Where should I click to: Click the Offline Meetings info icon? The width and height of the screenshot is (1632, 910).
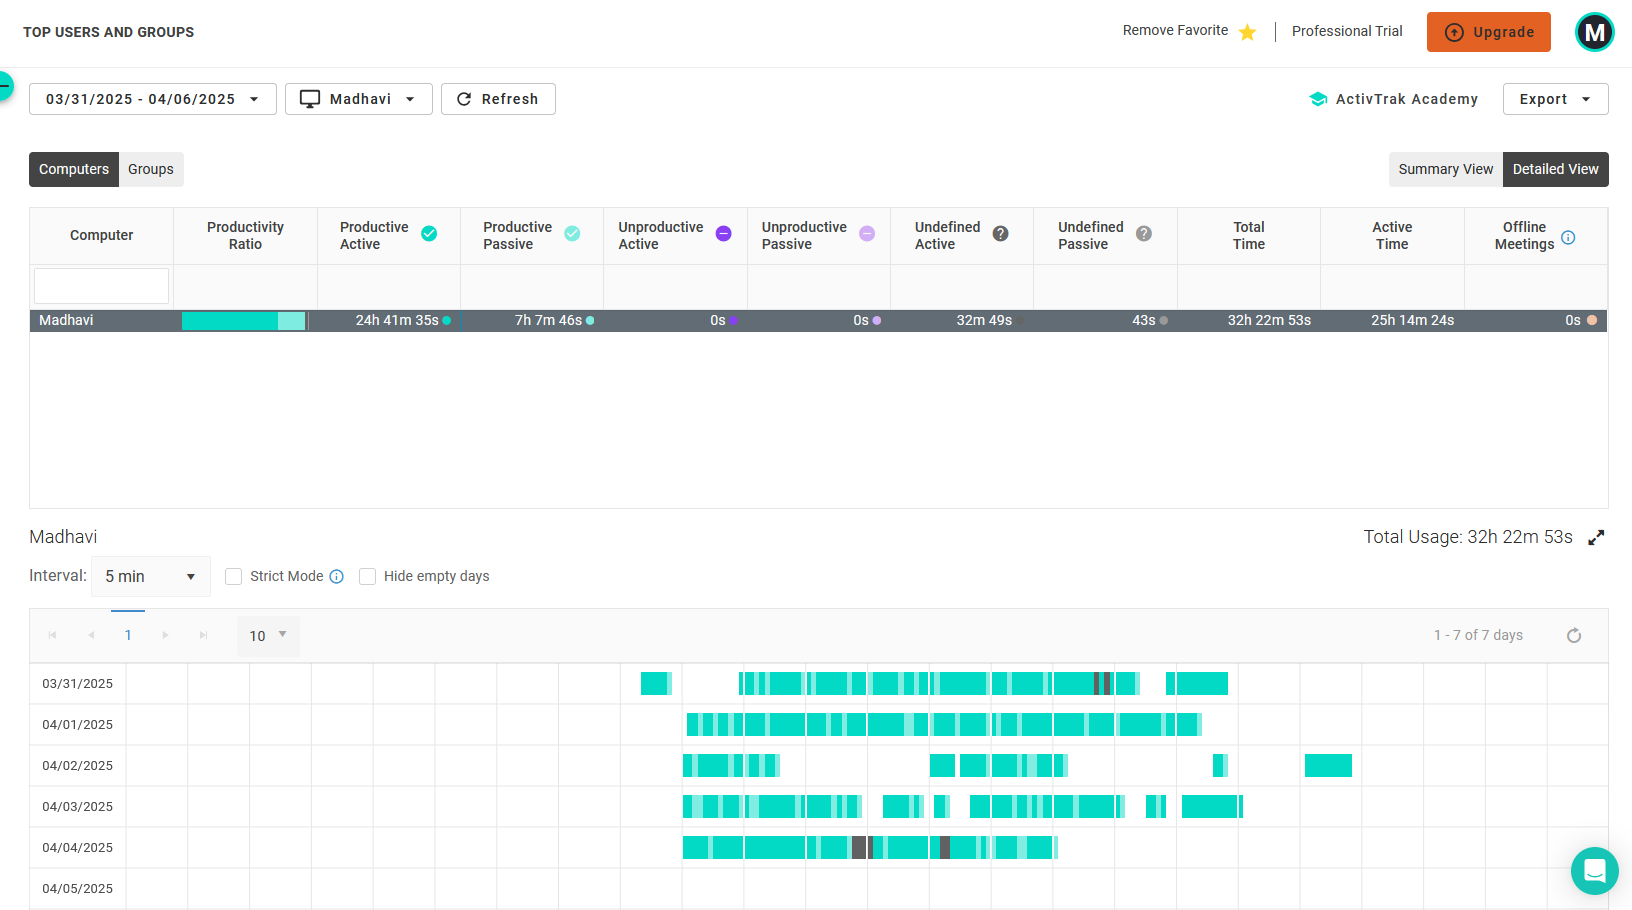pyautogui.click(x=1568, y=238)
